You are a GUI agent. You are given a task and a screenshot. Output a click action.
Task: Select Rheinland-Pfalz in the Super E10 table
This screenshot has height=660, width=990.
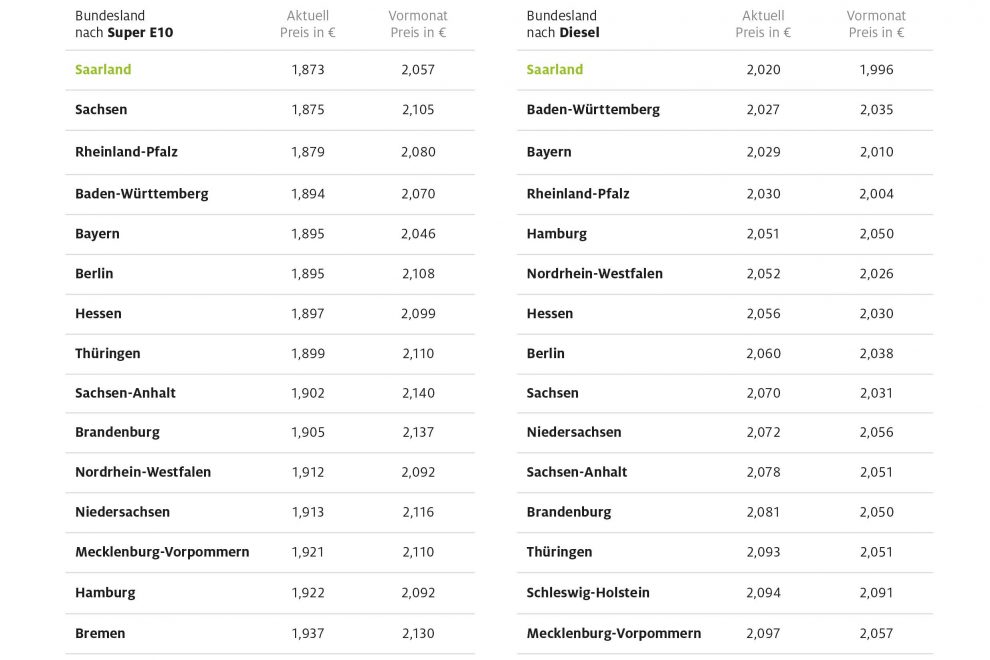[x=126, y=152]
